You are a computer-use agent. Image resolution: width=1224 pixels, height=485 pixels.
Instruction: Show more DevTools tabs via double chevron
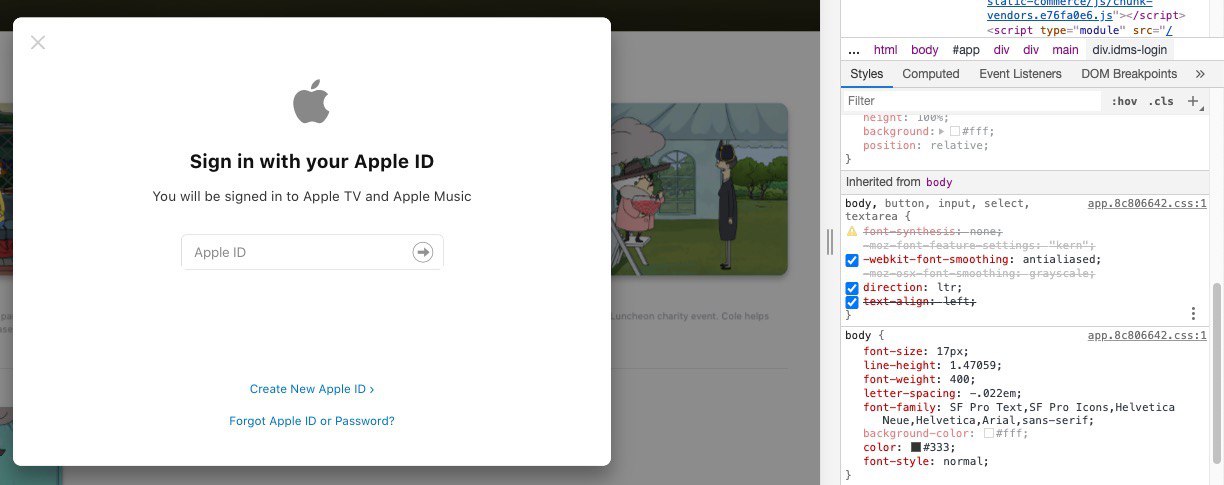1200,74
